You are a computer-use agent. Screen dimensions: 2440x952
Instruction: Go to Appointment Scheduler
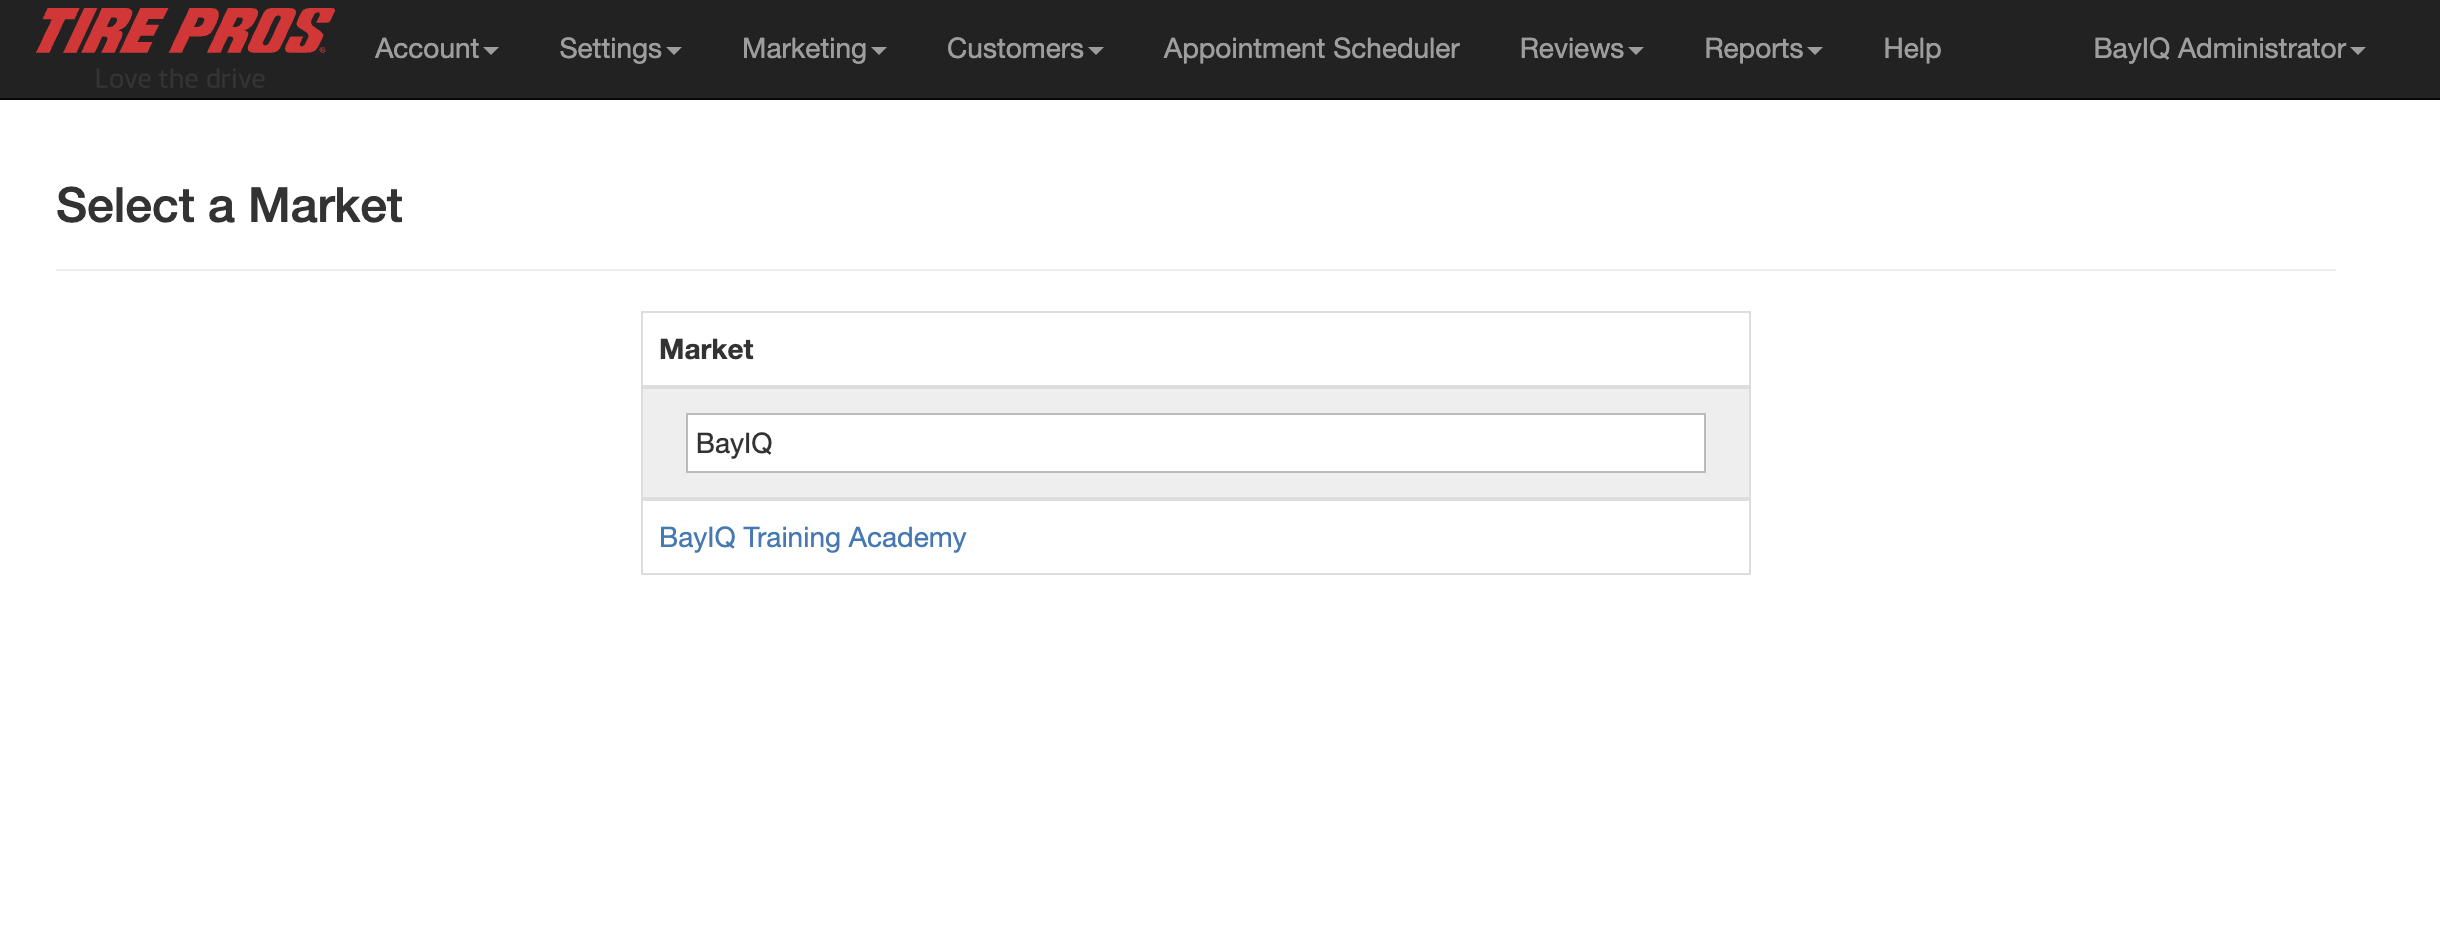(x=1311, y=48)
